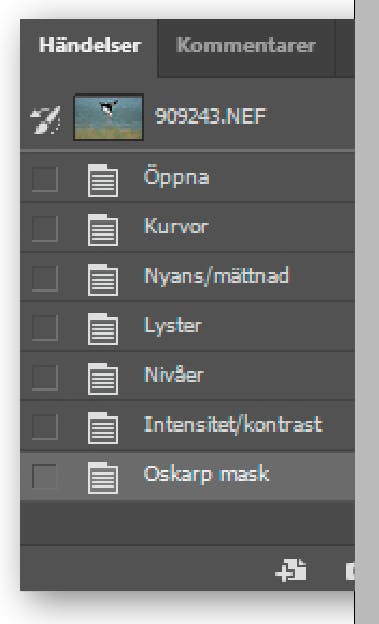
Task: Click the 909243.NEF snapshot name
Action: [x=210, y=117]
